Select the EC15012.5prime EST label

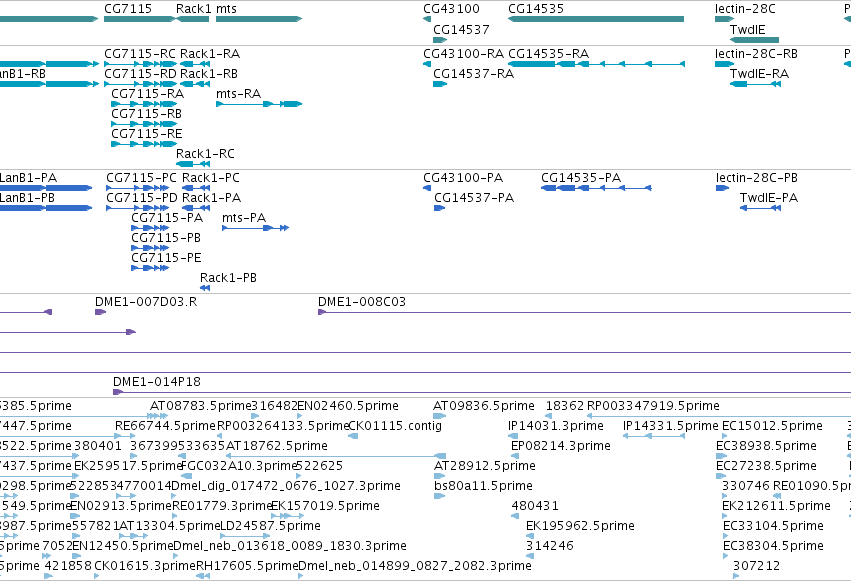773,425
